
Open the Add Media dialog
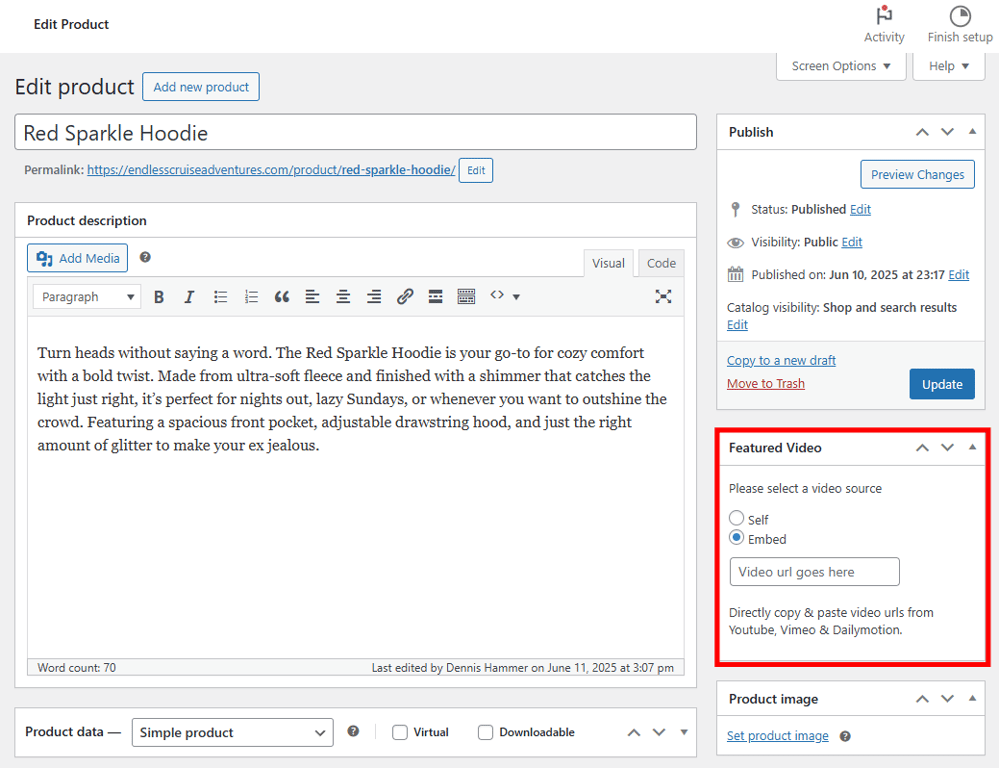[x=77, y=257]
